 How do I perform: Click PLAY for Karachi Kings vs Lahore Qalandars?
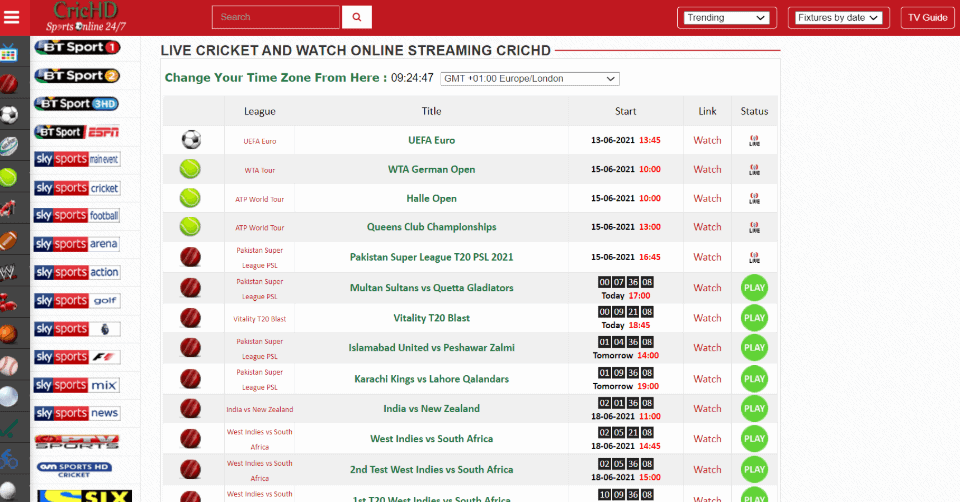click(x=754, y=379)
